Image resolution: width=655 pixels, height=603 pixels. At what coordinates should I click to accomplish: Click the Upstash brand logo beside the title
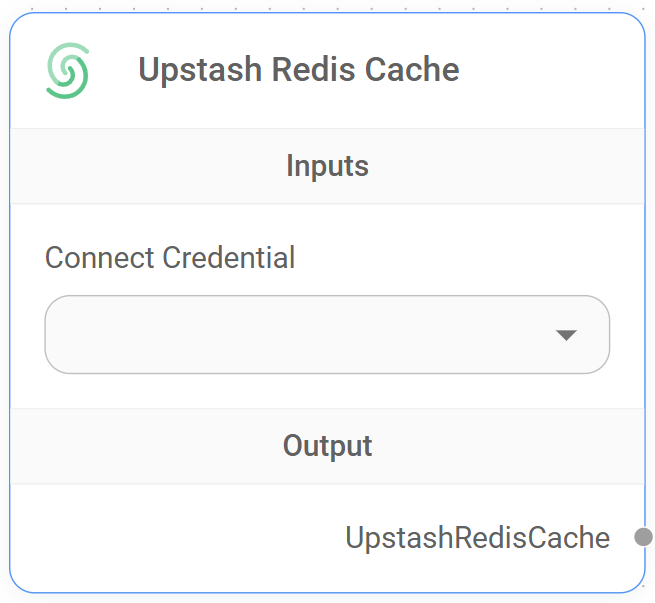67,70
